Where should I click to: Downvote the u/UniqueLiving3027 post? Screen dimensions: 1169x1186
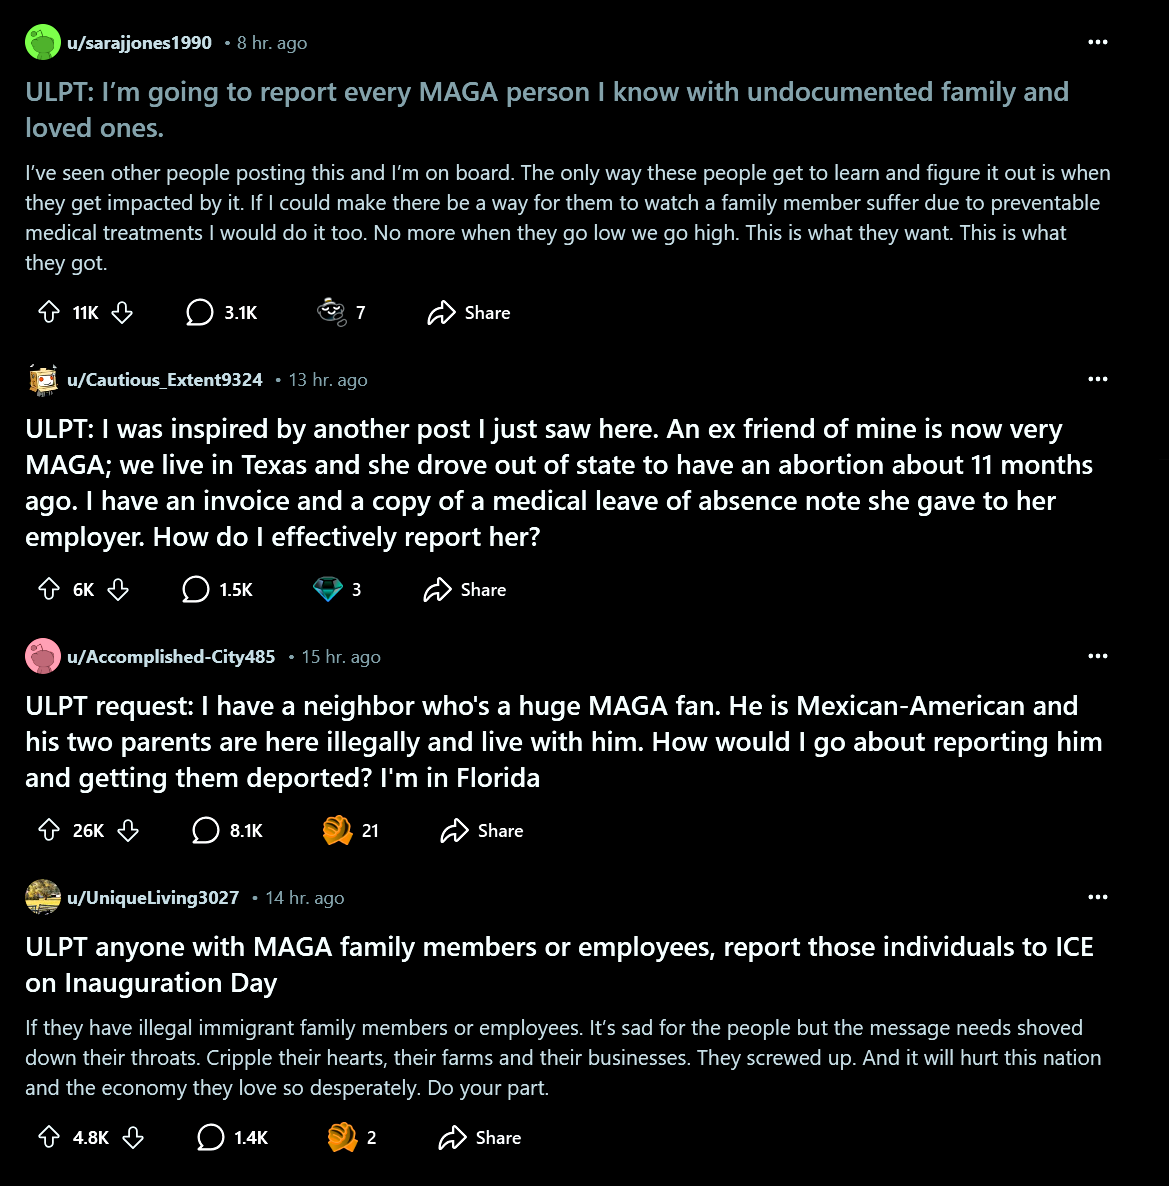pos(133,1138)
